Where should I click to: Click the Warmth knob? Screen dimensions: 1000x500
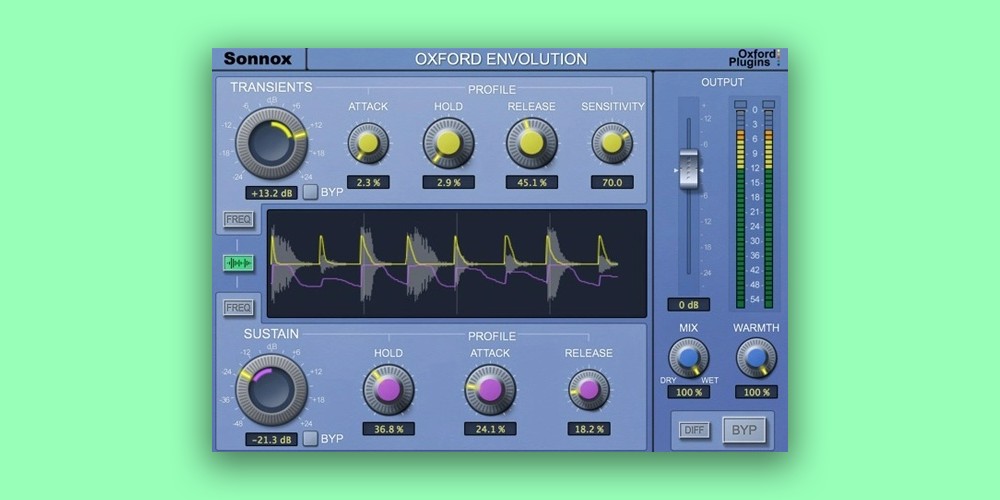pos(756,357)
